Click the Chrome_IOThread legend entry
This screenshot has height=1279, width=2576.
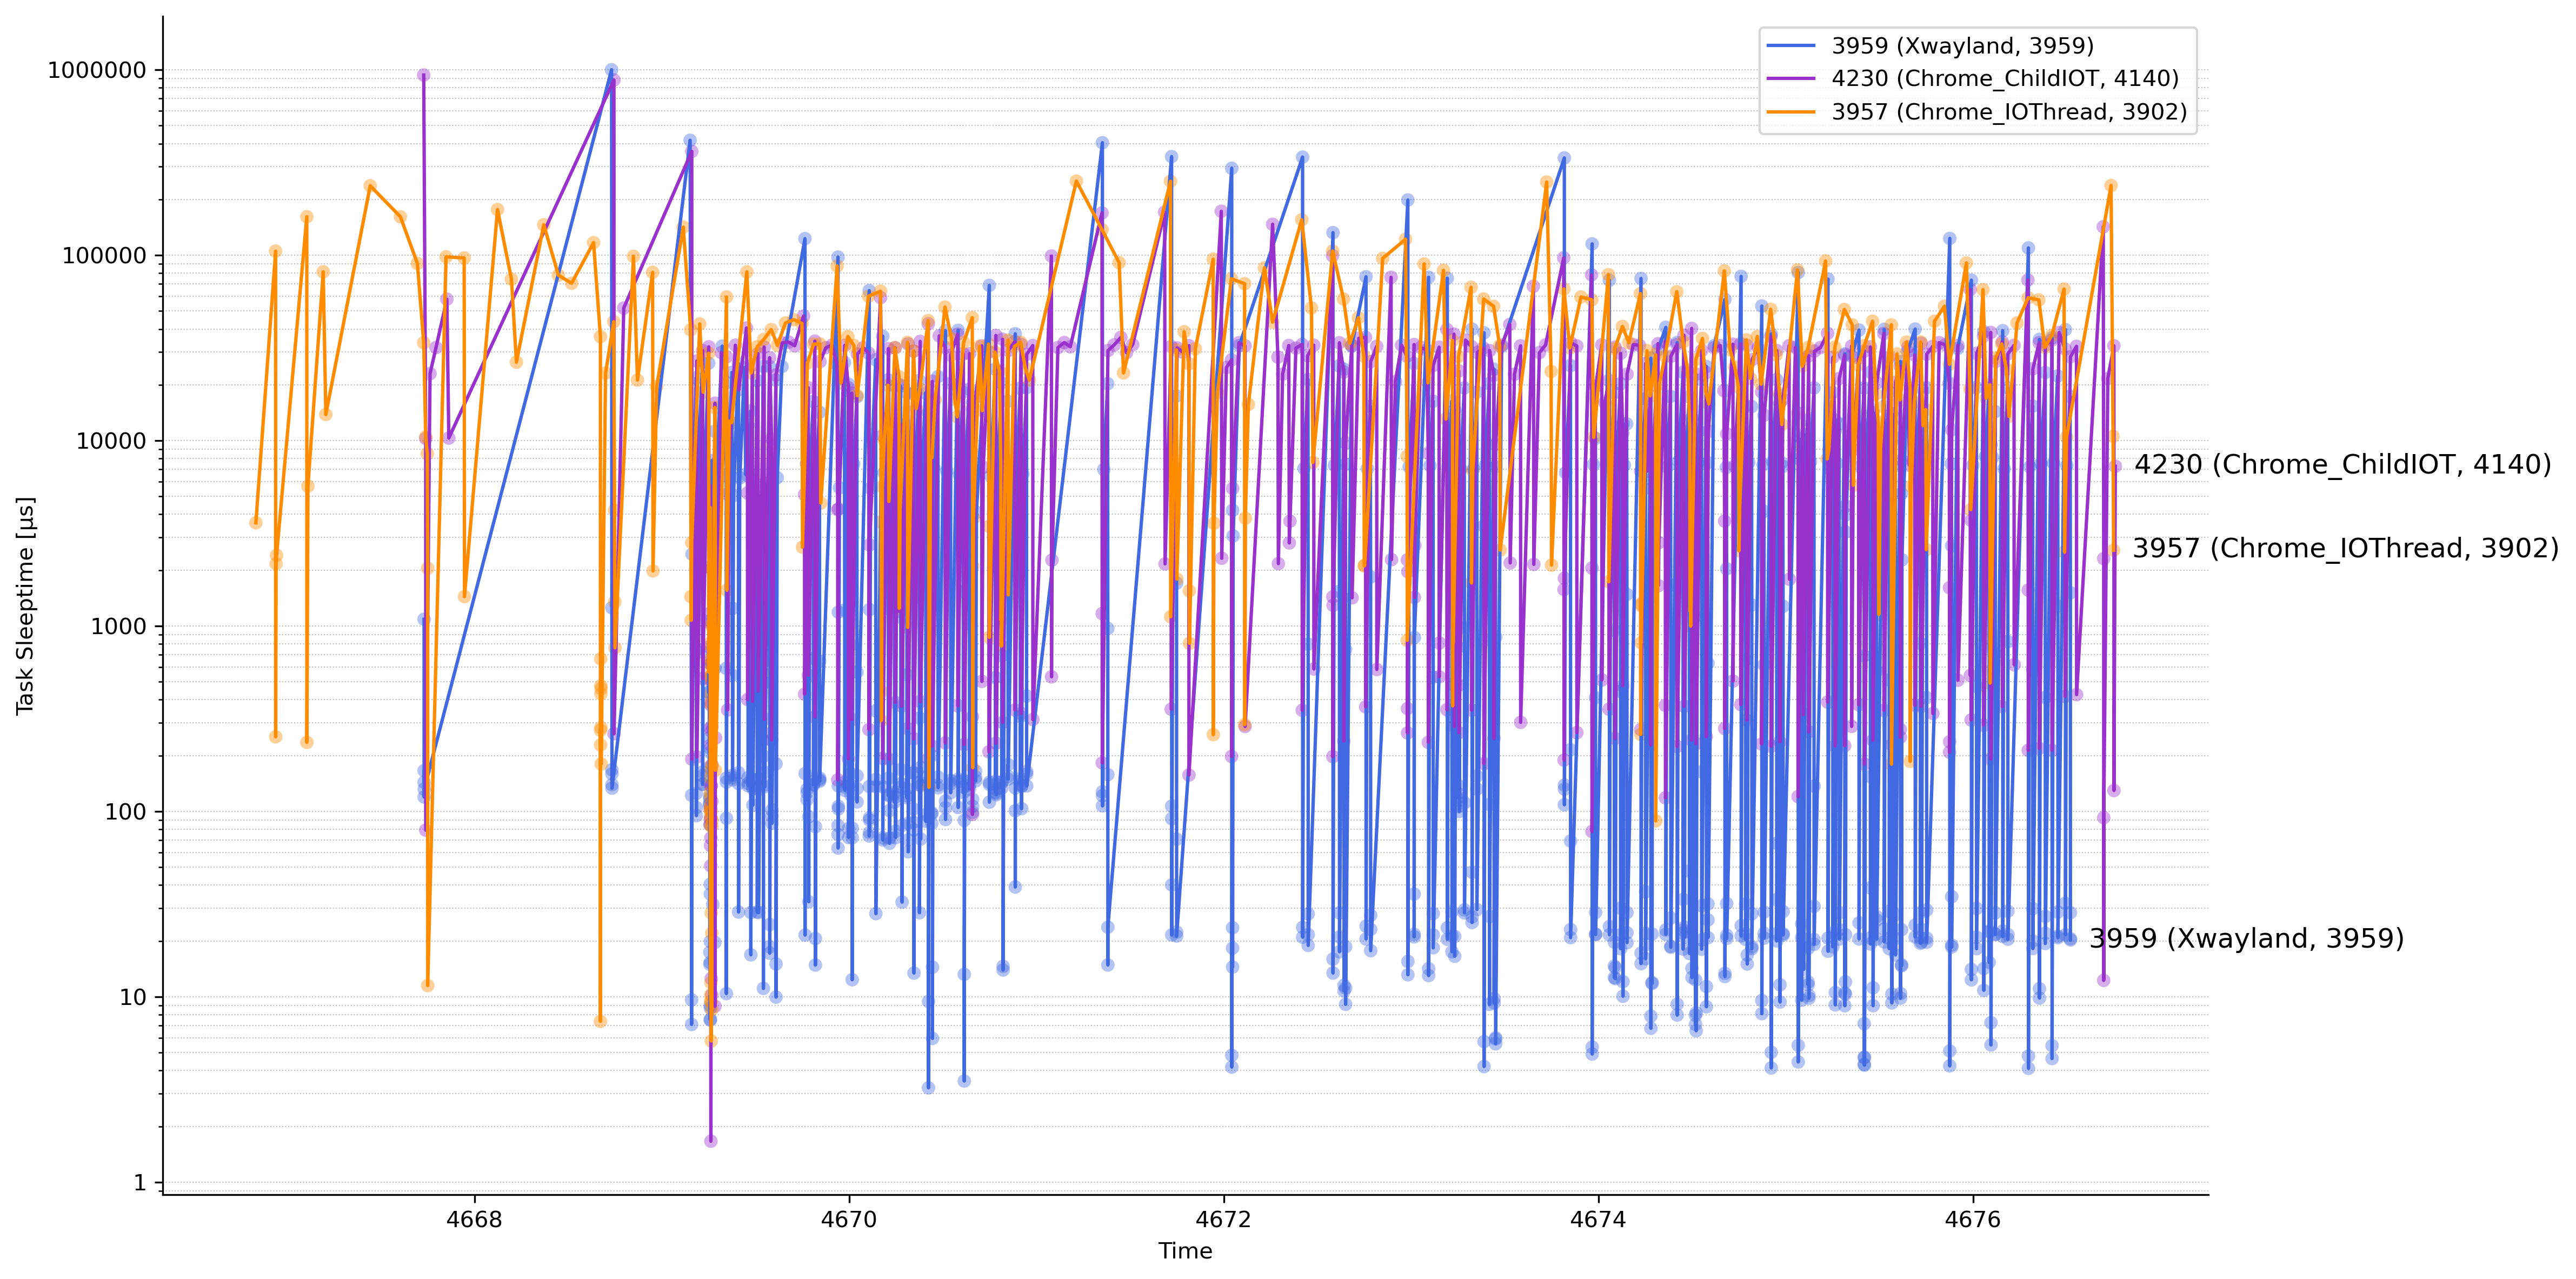click(x=2008, y=112)
